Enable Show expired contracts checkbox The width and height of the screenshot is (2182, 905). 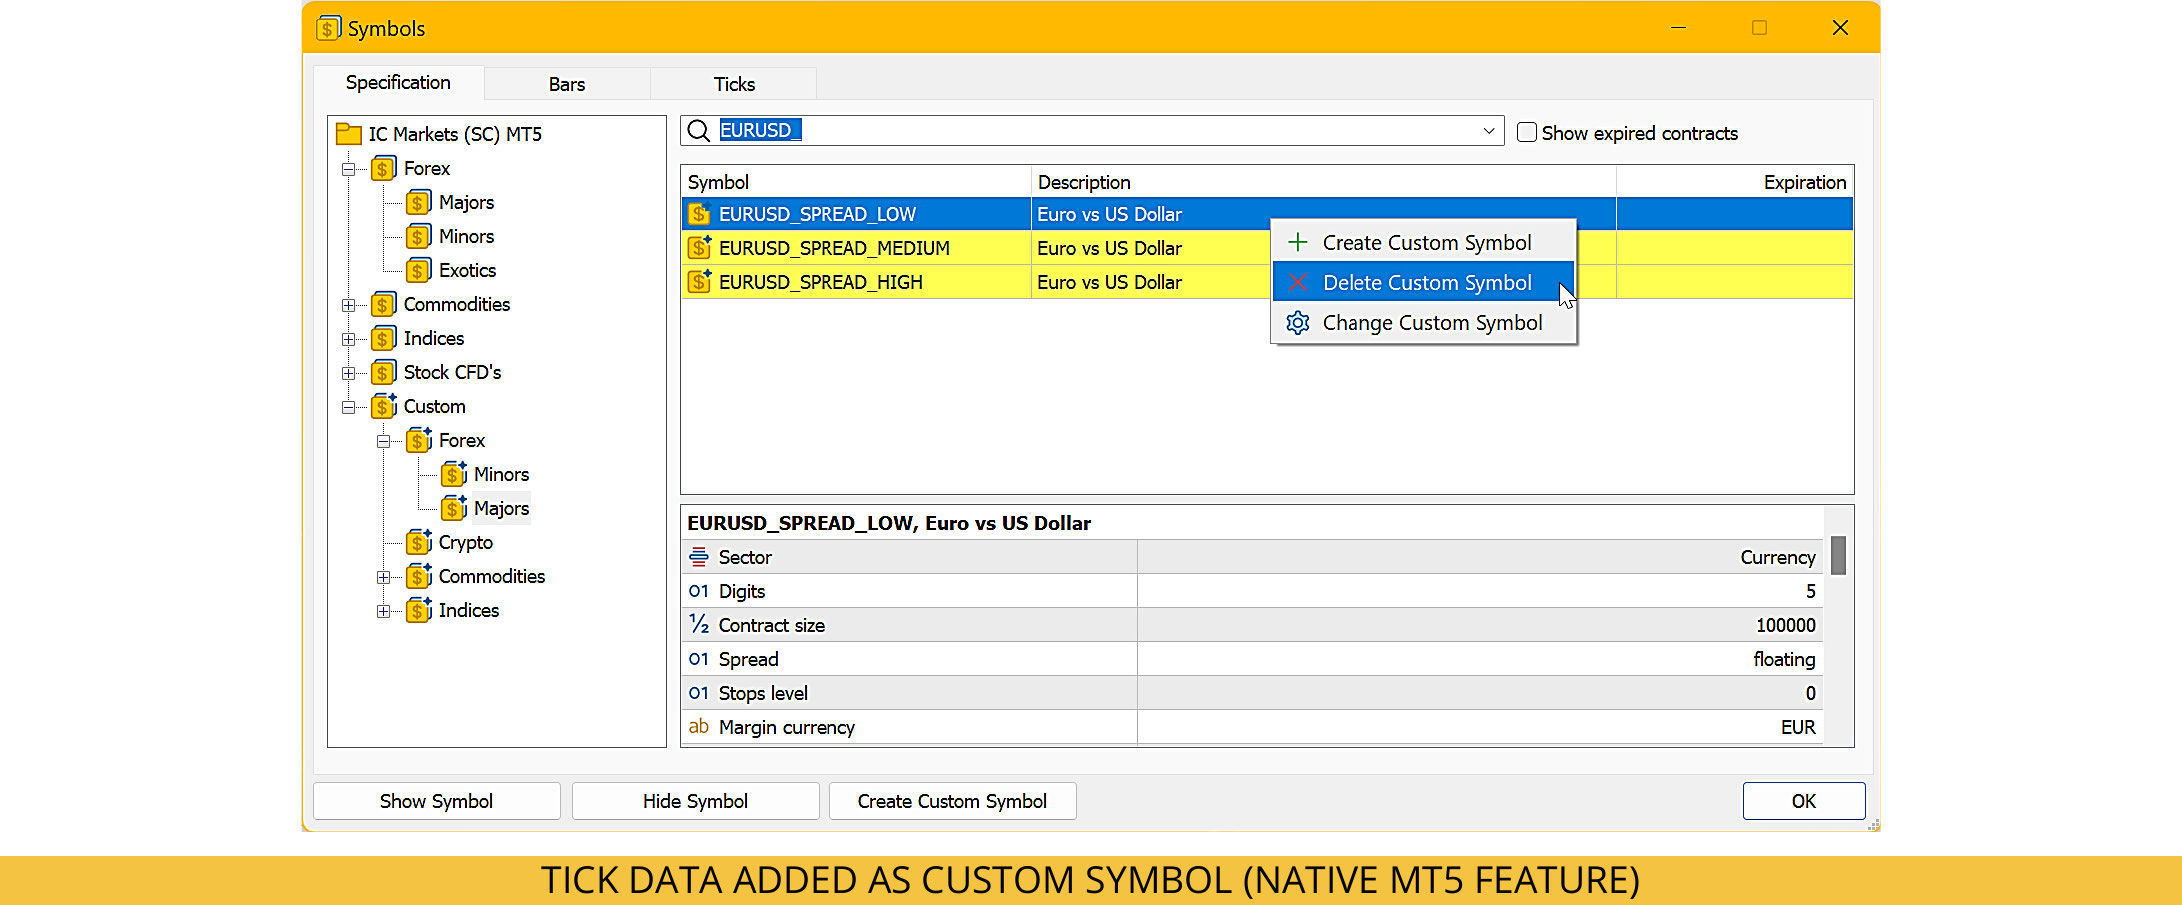point(1527,132)
